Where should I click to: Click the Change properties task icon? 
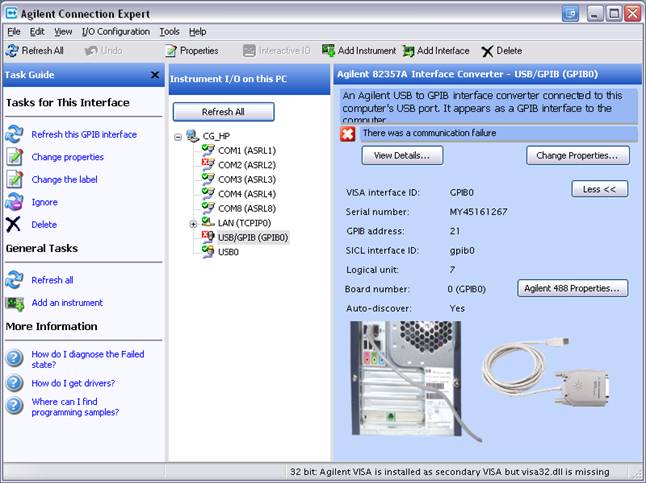point(14,157)
